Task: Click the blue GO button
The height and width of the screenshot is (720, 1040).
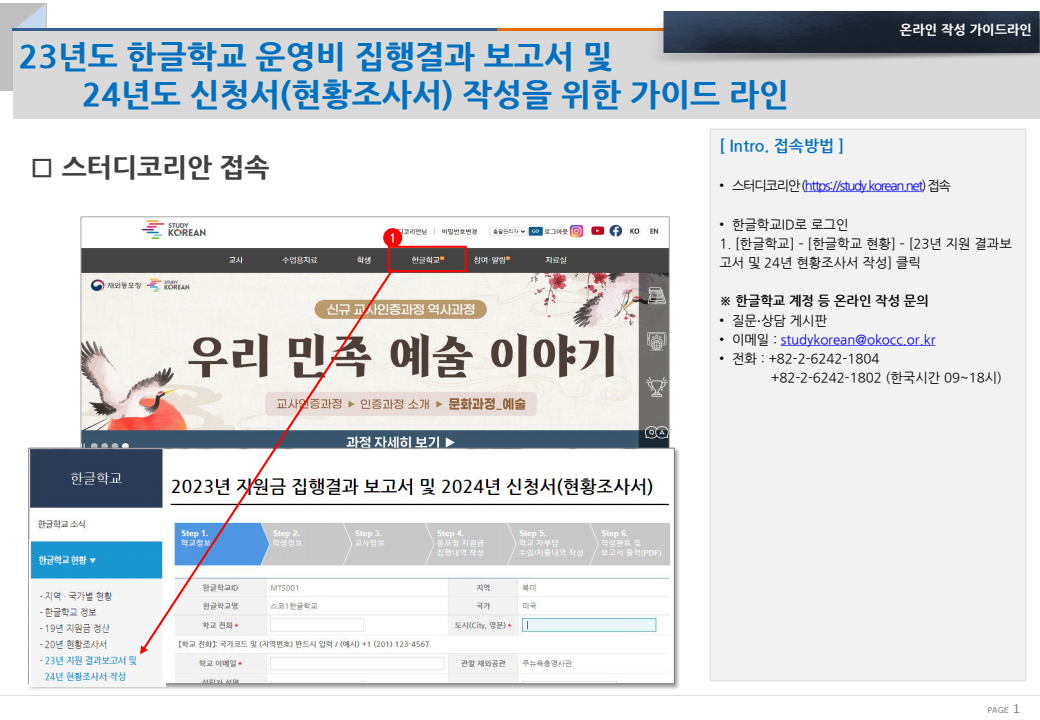Action: tap(535, 231)
